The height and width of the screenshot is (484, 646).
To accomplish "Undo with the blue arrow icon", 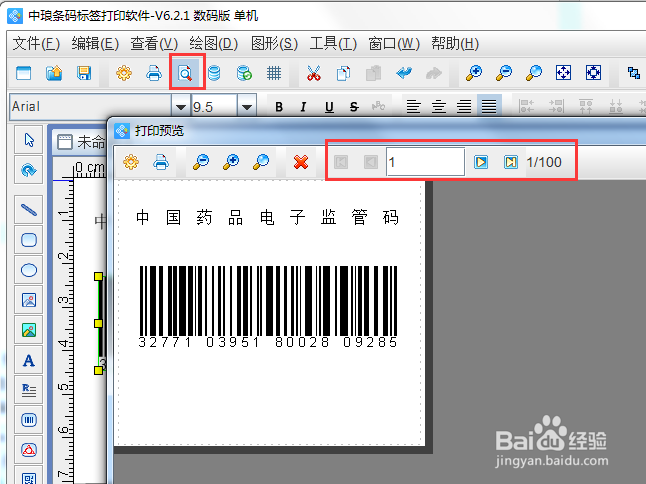I will (x=404, y=73).
